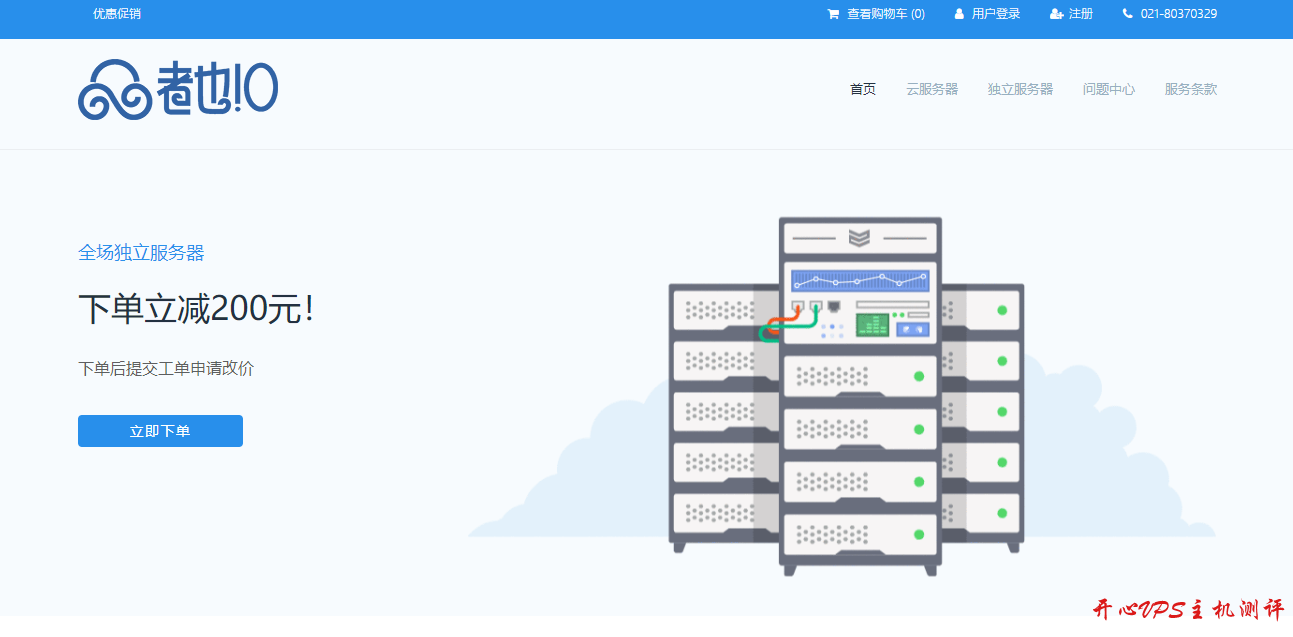Click the 下单立减200元! banner heading
Image resolution: width=1293 pixels, height=637 pixels.
[x=196, y=309]
